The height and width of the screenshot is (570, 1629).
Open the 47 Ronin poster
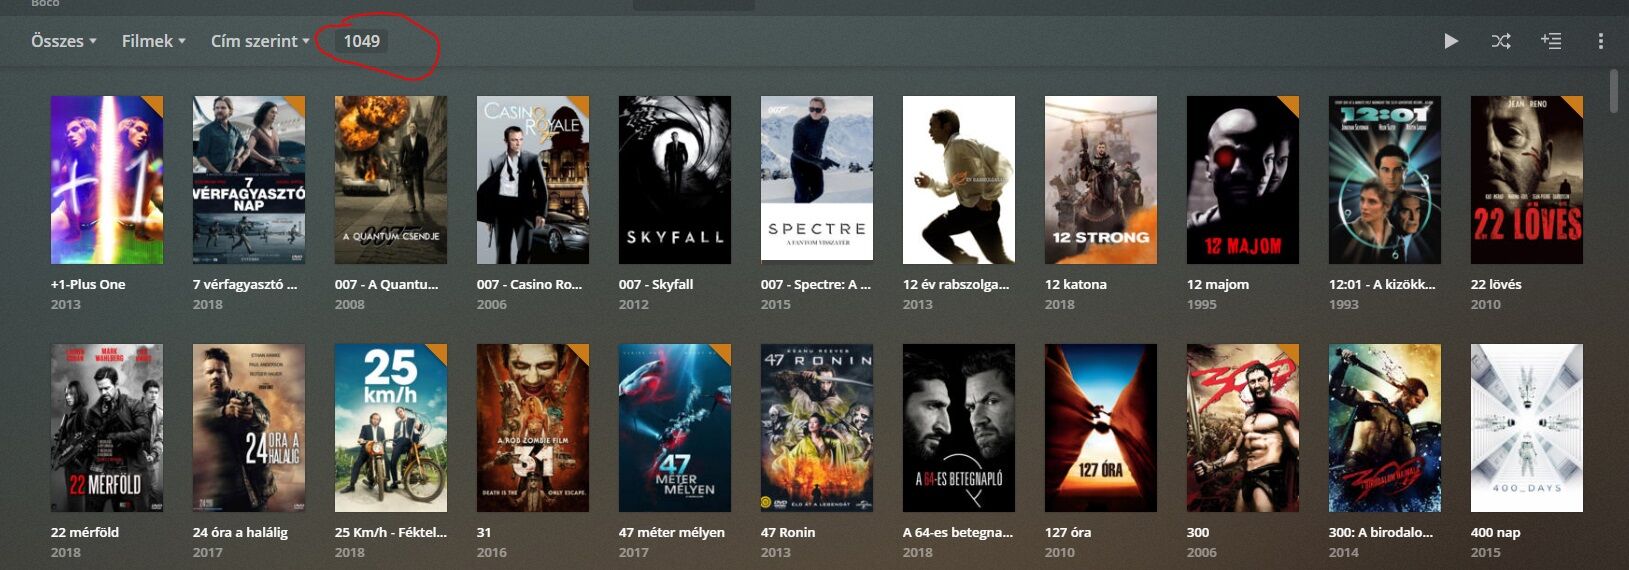click(817, 428)
